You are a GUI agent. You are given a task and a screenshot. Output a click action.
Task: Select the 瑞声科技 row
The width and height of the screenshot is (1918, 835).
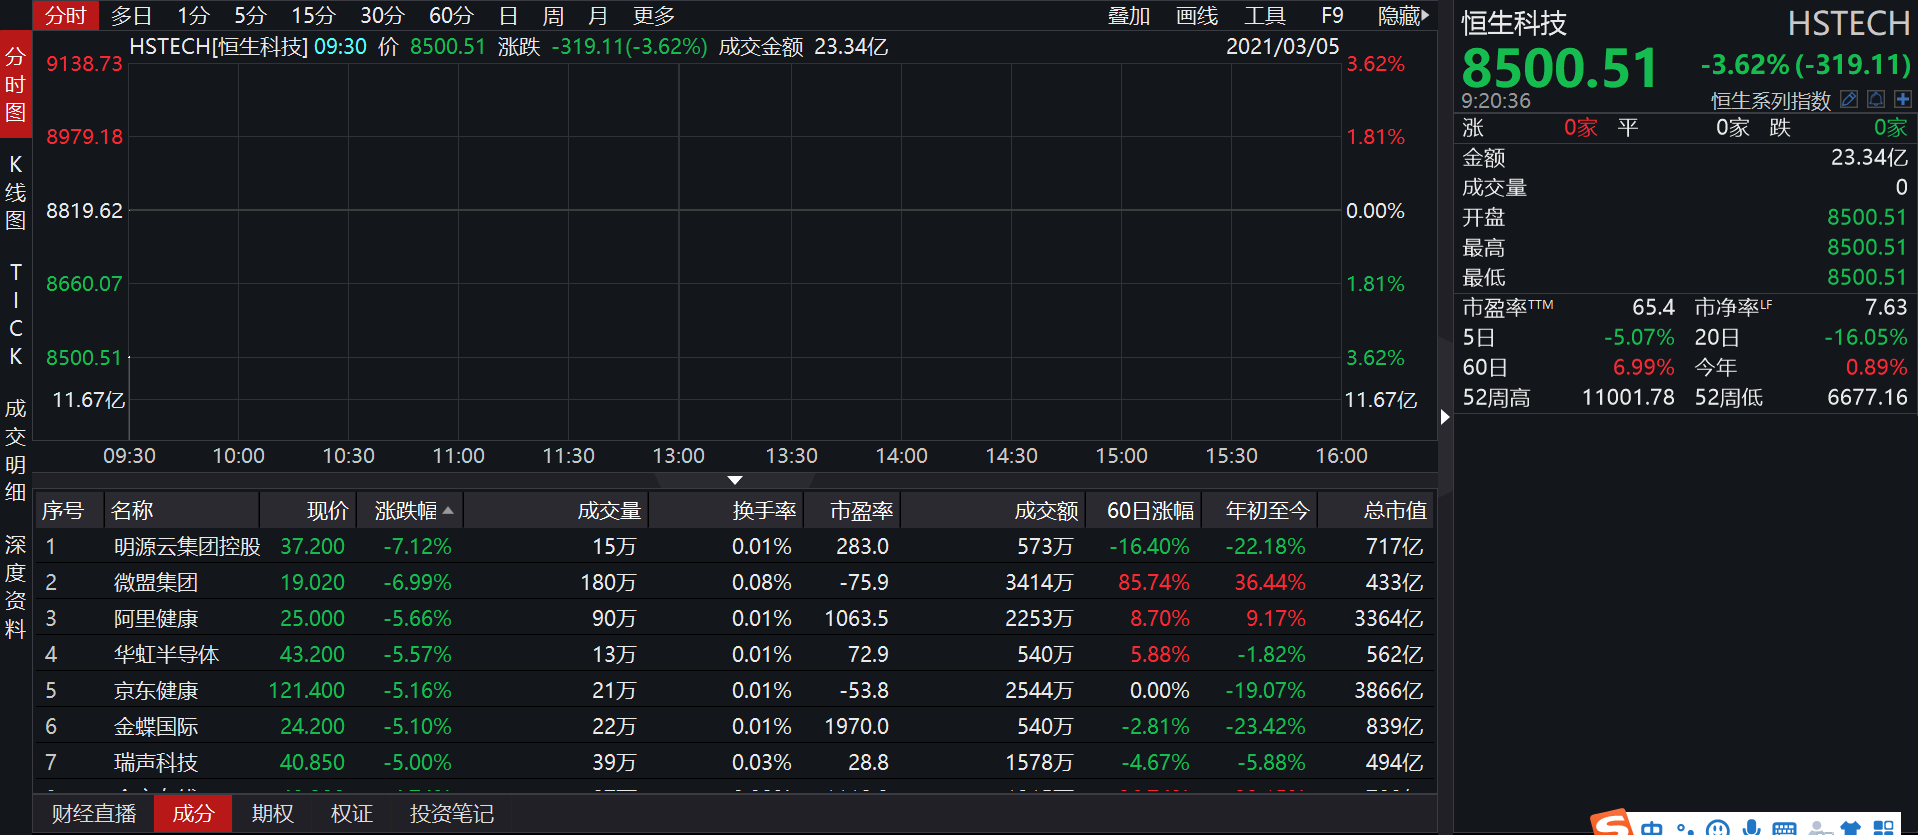(735, 763)
